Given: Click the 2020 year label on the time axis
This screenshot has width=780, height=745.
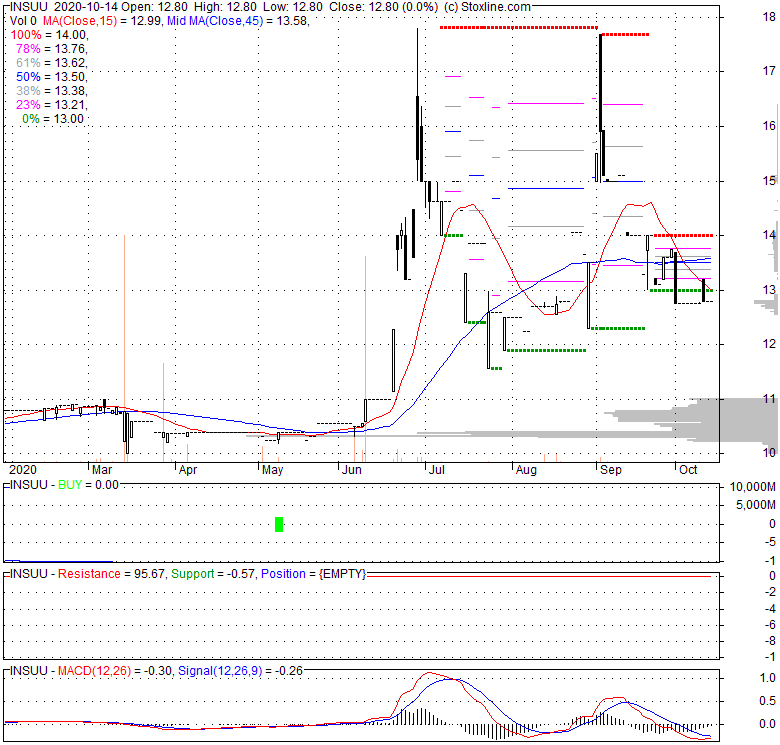Looking at the screenshot, I should coord(23,469).
